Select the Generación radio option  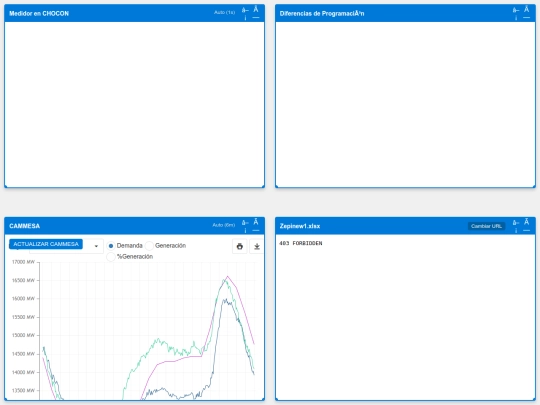pyautogui.click(x=149, y=246)
